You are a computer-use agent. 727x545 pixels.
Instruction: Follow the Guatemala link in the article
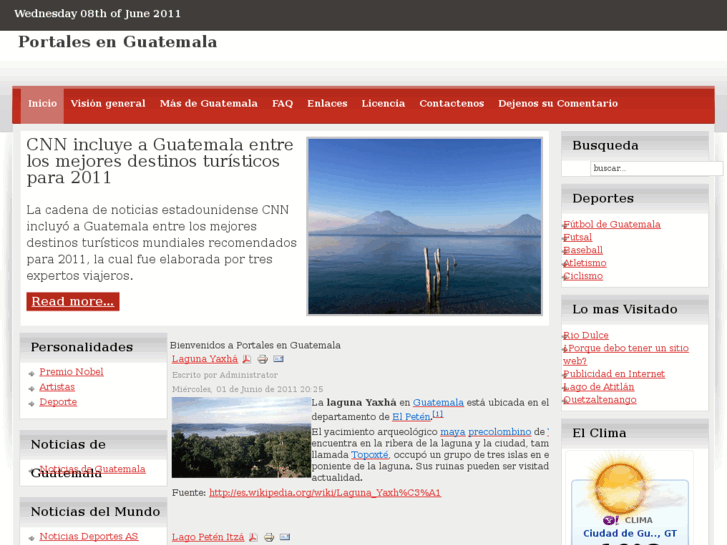point(438,403)
